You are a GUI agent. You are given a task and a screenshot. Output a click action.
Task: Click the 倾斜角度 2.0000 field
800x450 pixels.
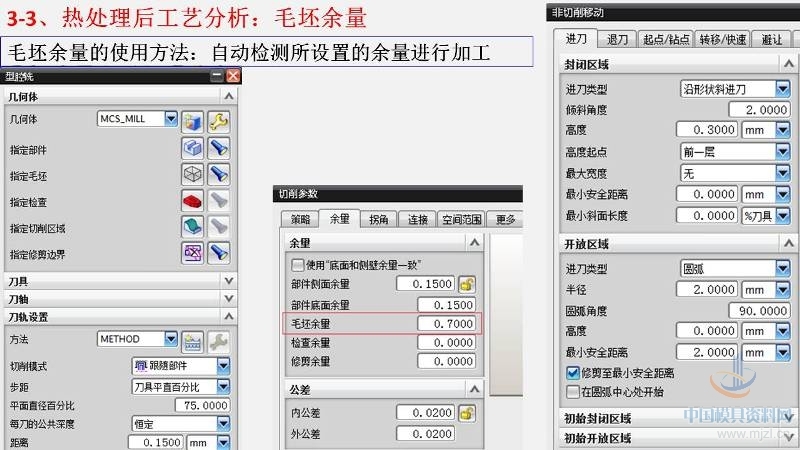[x=759, y=109]
